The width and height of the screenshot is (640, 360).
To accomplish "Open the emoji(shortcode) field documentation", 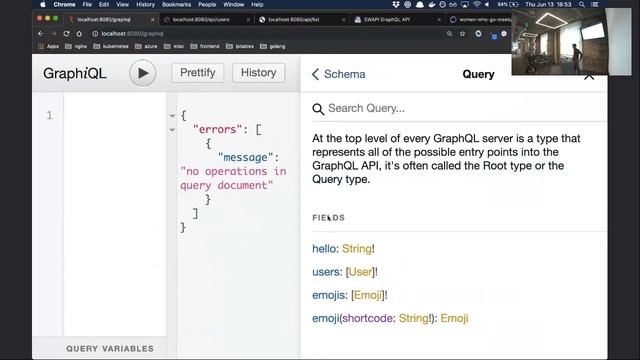I will pos(325,318).
